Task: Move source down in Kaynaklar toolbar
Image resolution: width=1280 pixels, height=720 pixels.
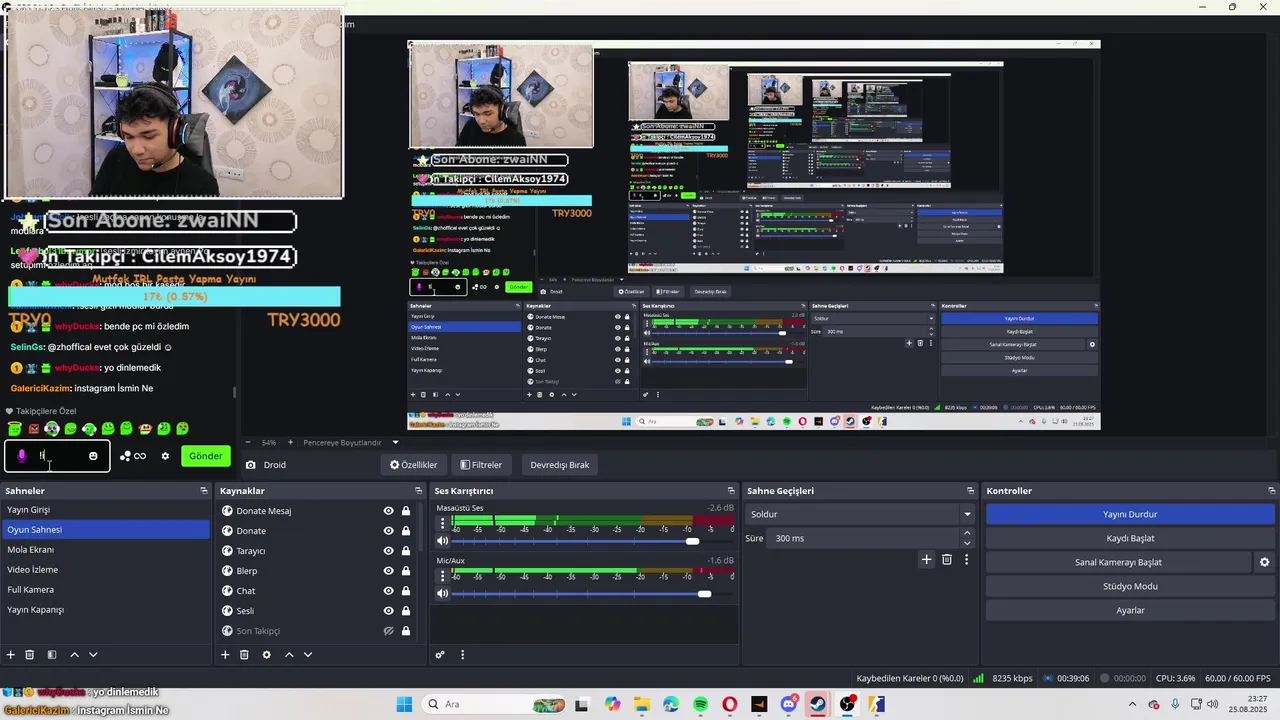Action: (x=308, y=655)
